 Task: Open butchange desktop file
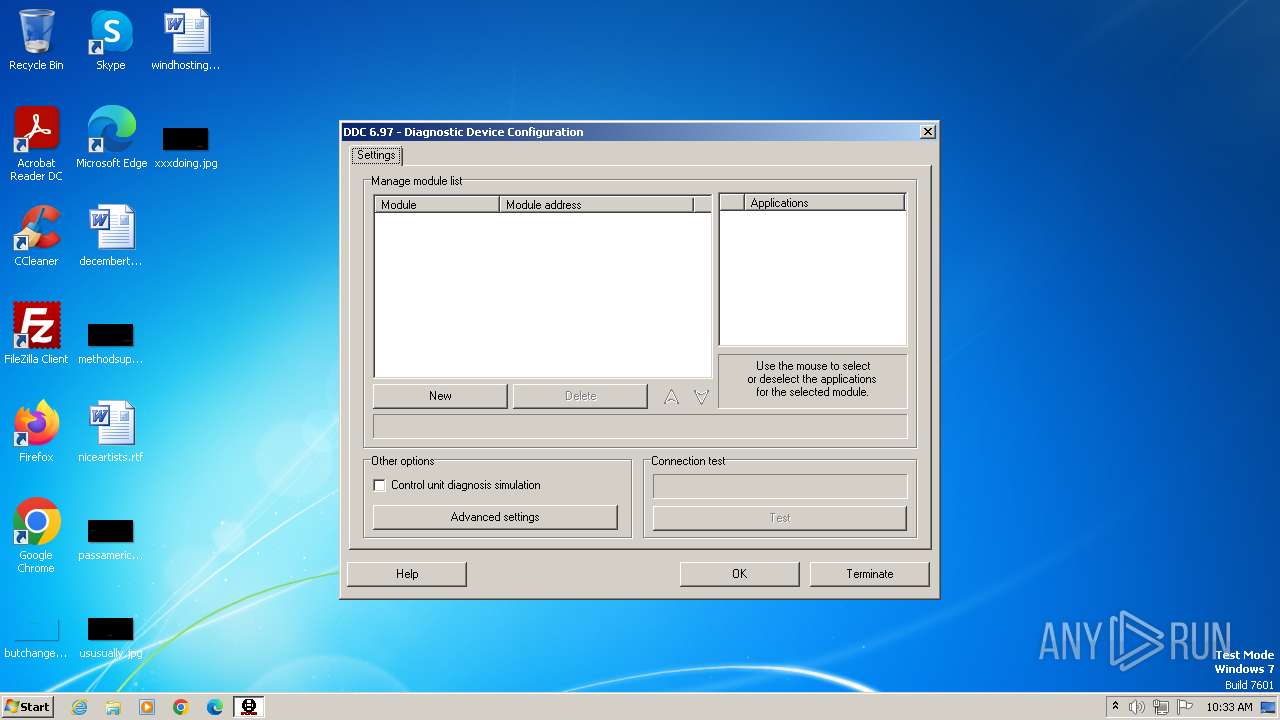(x=36, y=636)
